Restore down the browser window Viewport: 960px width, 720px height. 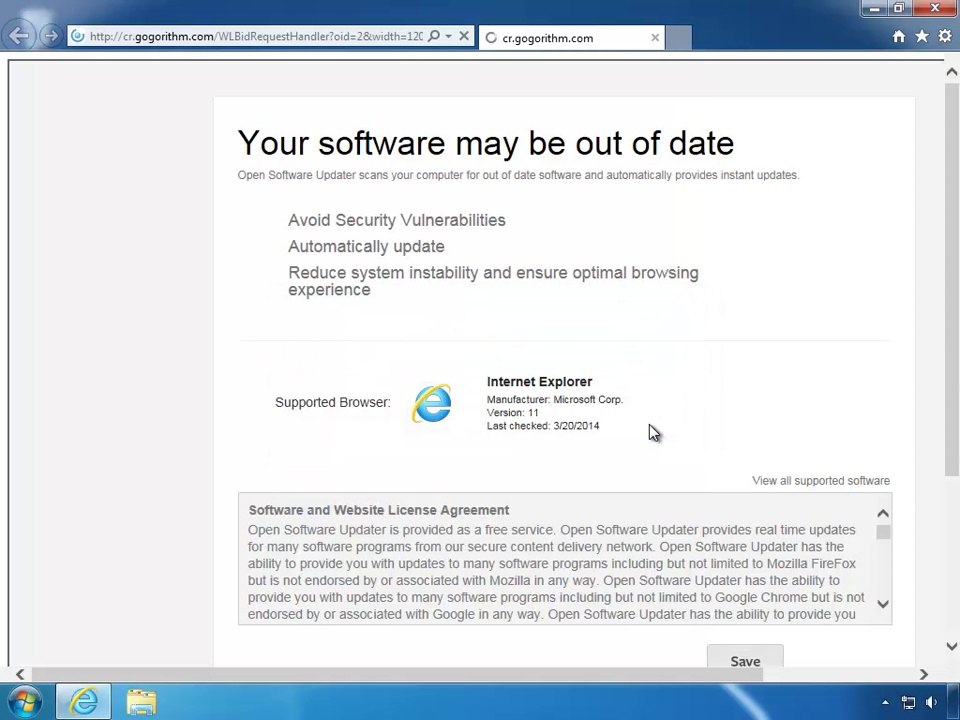coord(899,9)
